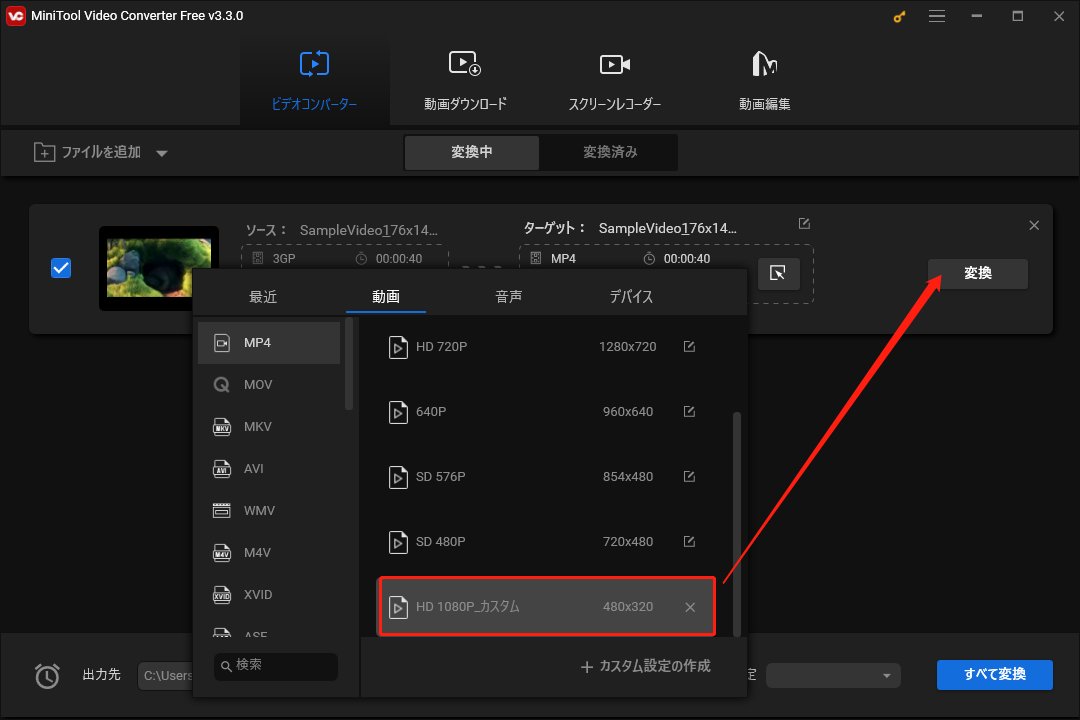This screenshot has height=720, width=1080.
Task: Edit settings of the 640P preset
Action: coord(689,411)
